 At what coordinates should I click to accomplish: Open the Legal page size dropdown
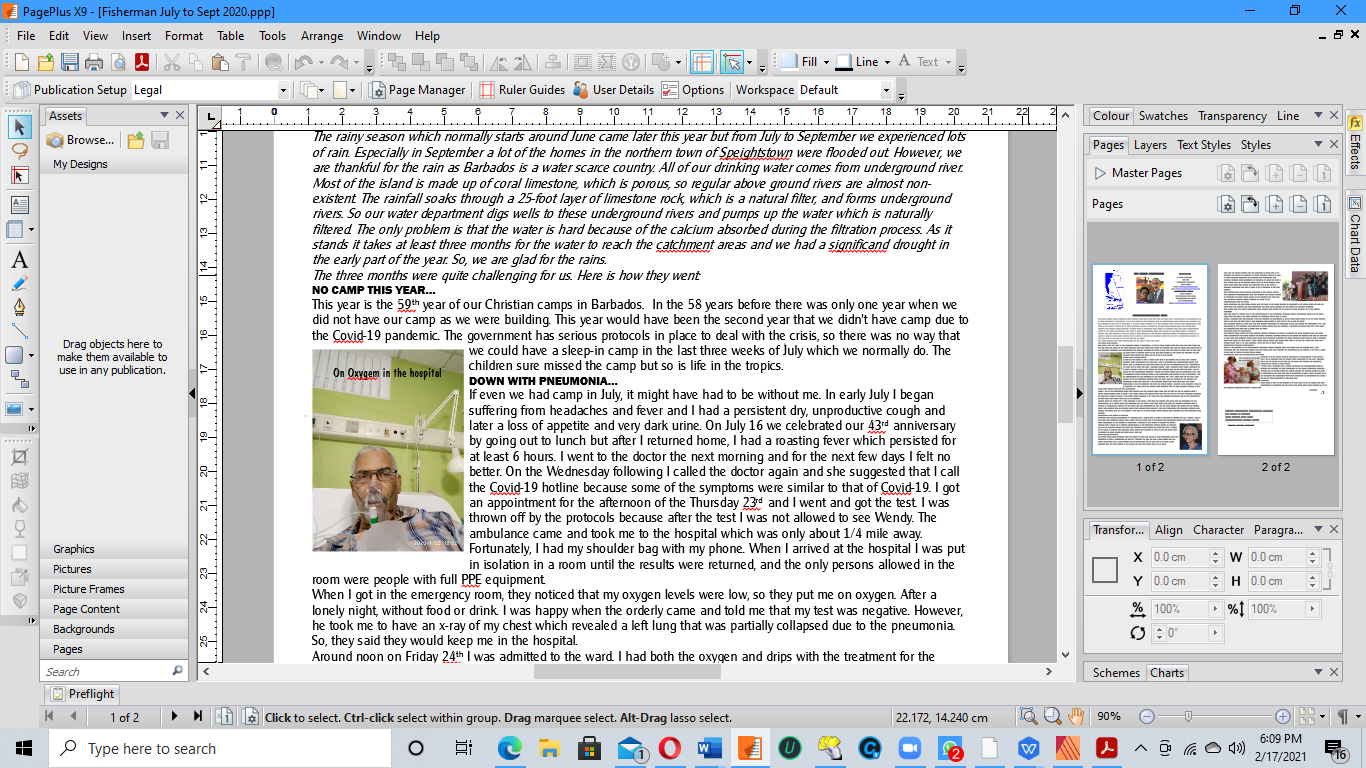tap(284, 89)
